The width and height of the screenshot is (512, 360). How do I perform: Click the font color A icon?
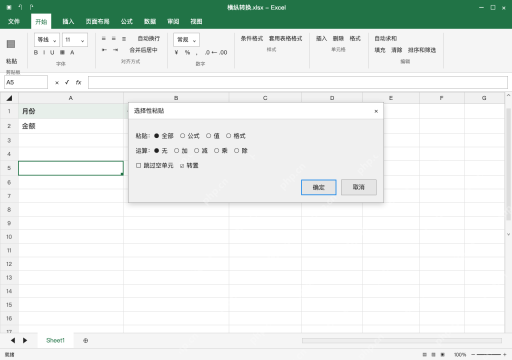coord(72,52)
